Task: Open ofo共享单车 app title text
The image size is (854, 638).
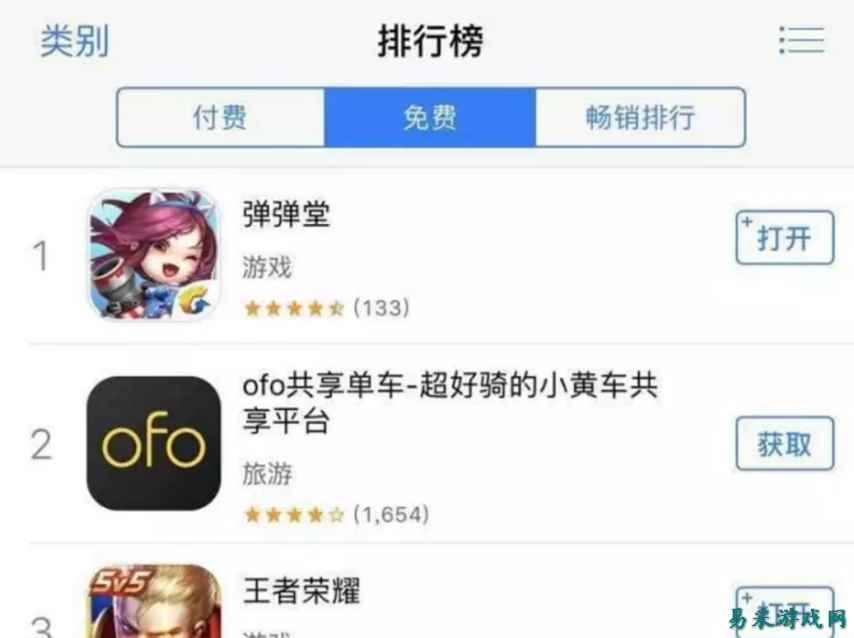Action: tap(450, 403)
